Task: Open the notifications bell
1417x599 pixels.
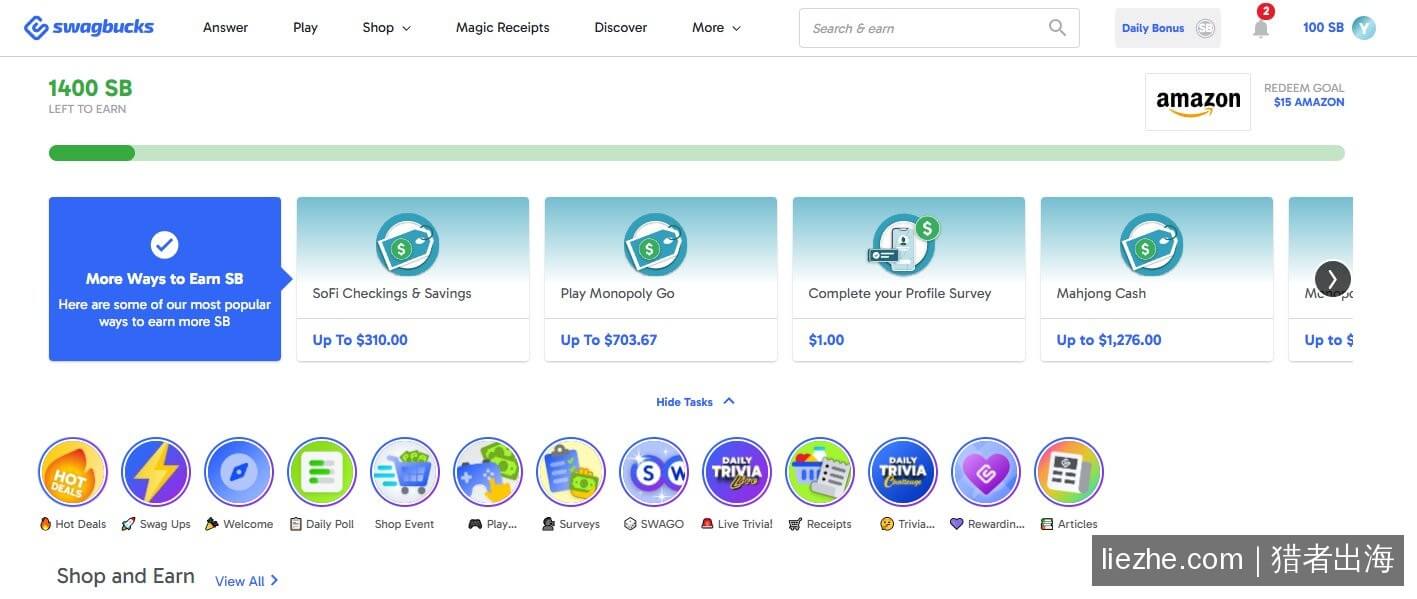Action: click(1261, 28)
